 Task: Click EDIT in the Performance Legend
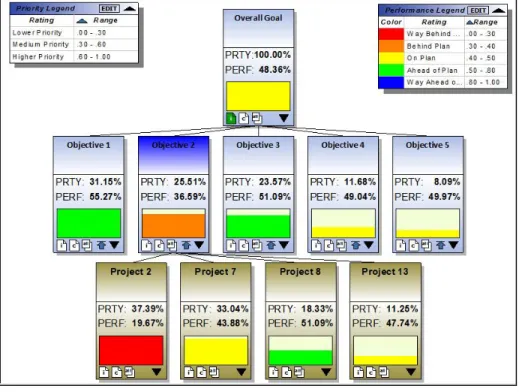478,10
